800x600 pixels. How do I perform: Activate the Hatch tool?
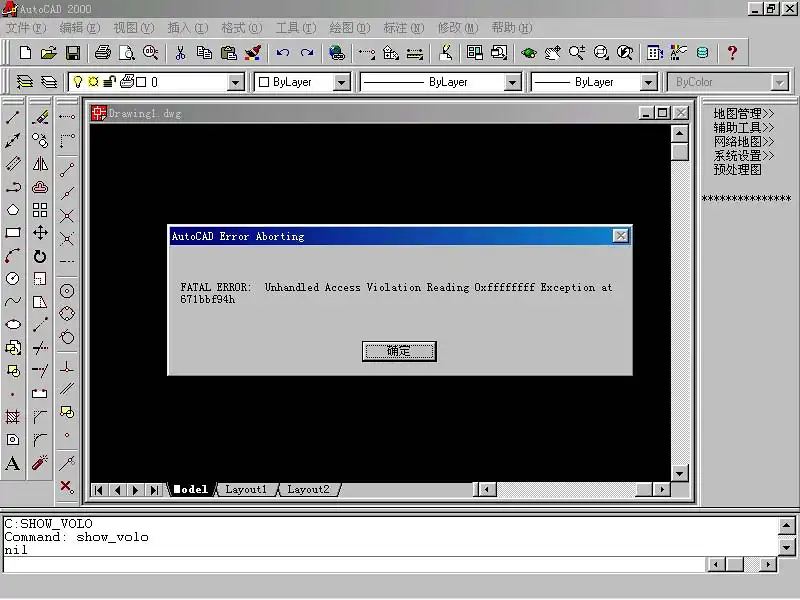[x=13, y=417]
